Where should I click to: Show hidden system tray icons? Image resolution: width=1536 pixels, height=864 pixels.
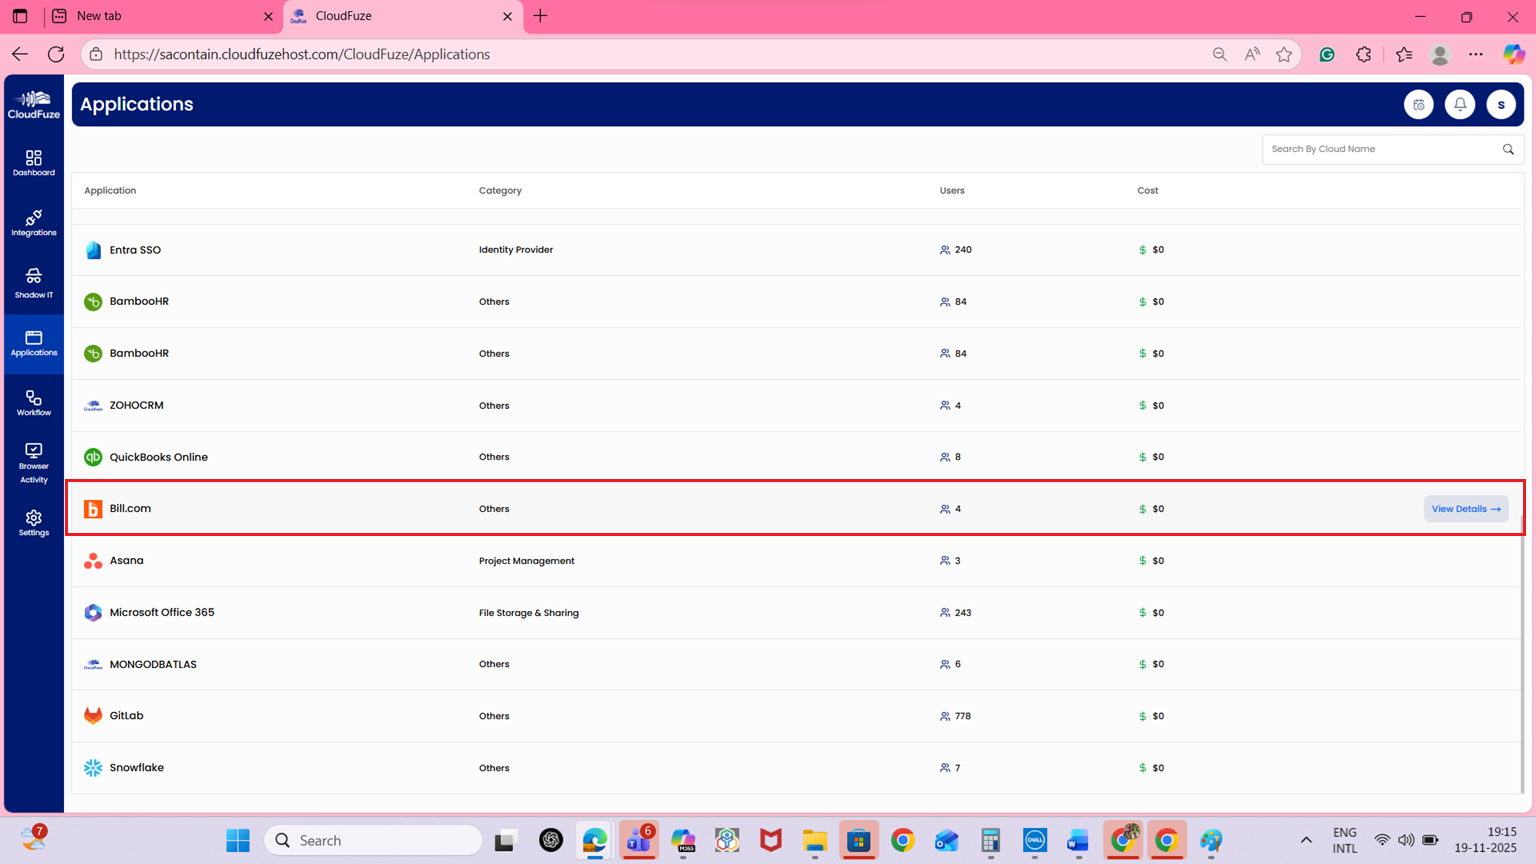(x=1306, y=840)
